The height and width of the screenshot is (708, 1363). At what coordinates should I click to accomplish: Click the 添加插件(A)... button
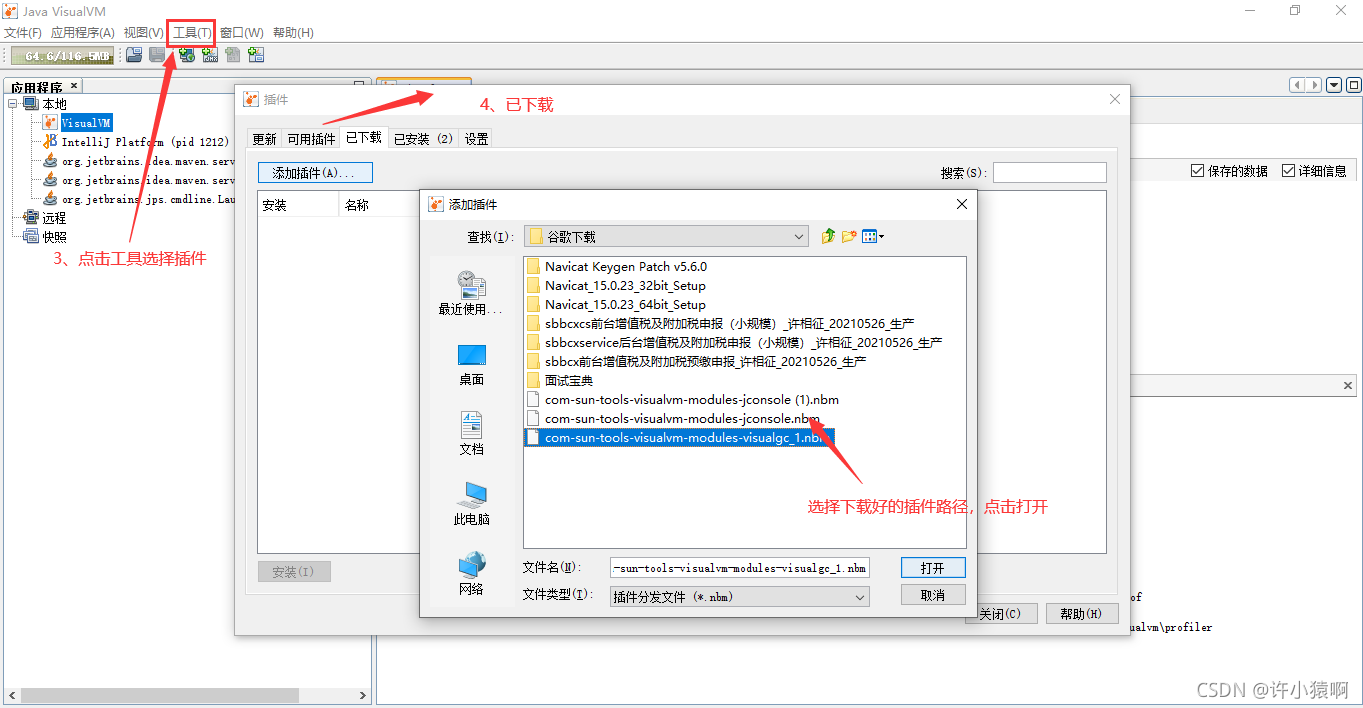pos(315,173)
